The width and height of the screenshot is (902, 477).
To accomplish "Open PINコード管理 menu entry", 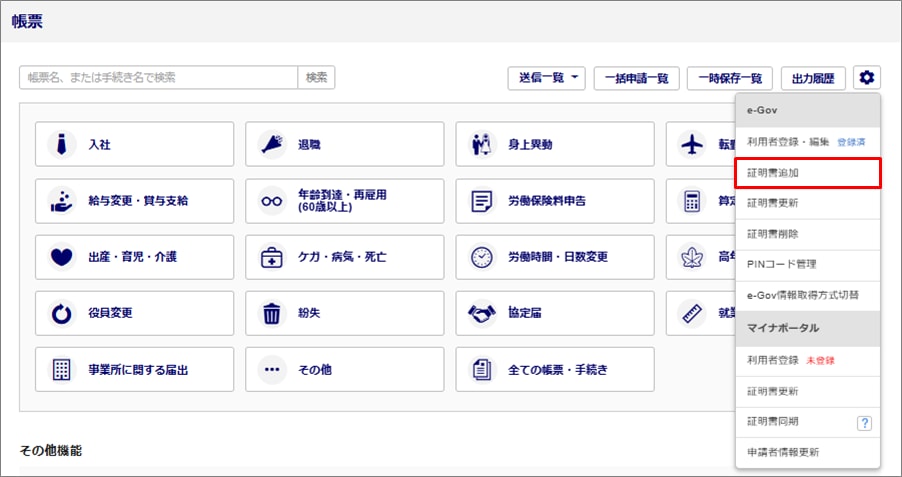I will click(807, 264).
